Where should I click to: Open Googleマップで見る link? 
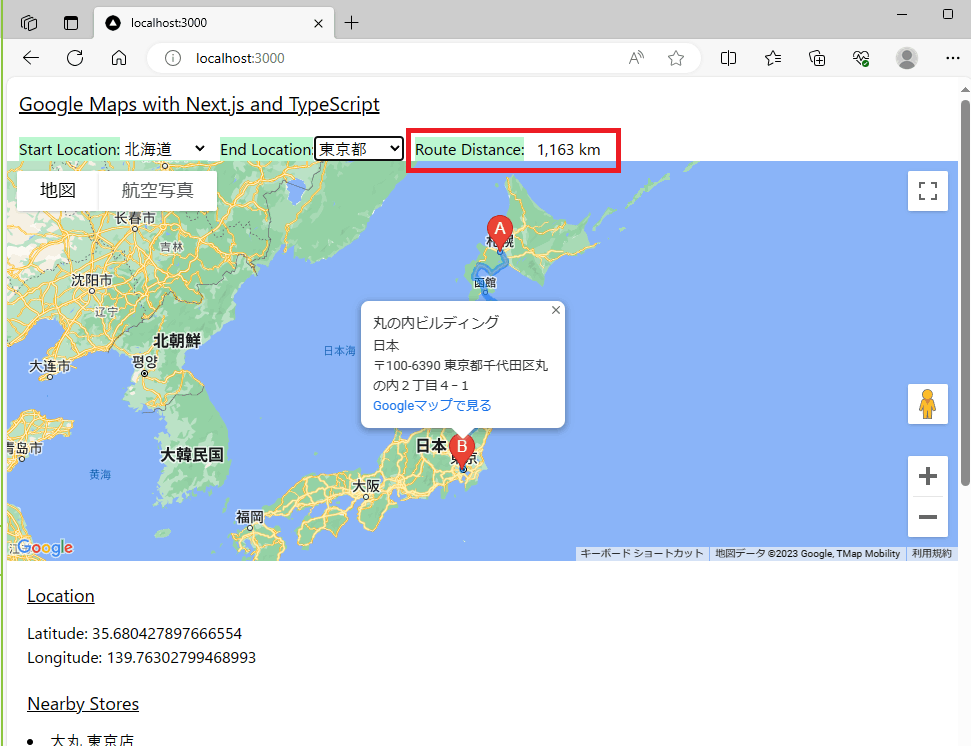point(432,406)
